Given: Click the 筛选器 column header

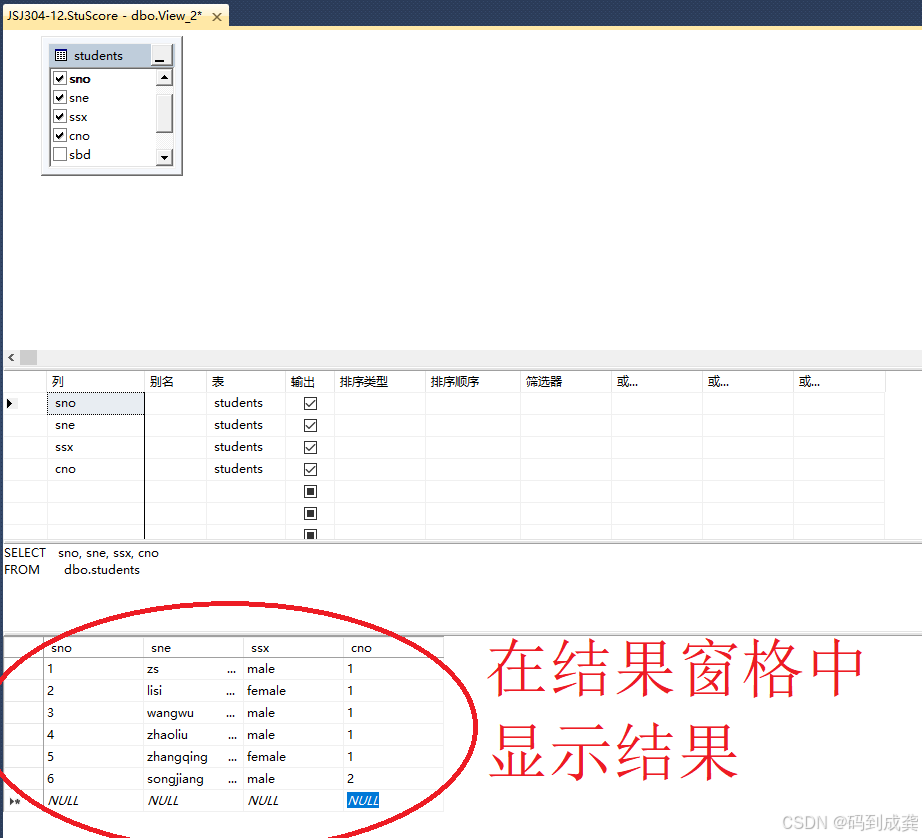Looking at the screenshot, I should click(544, 382).
